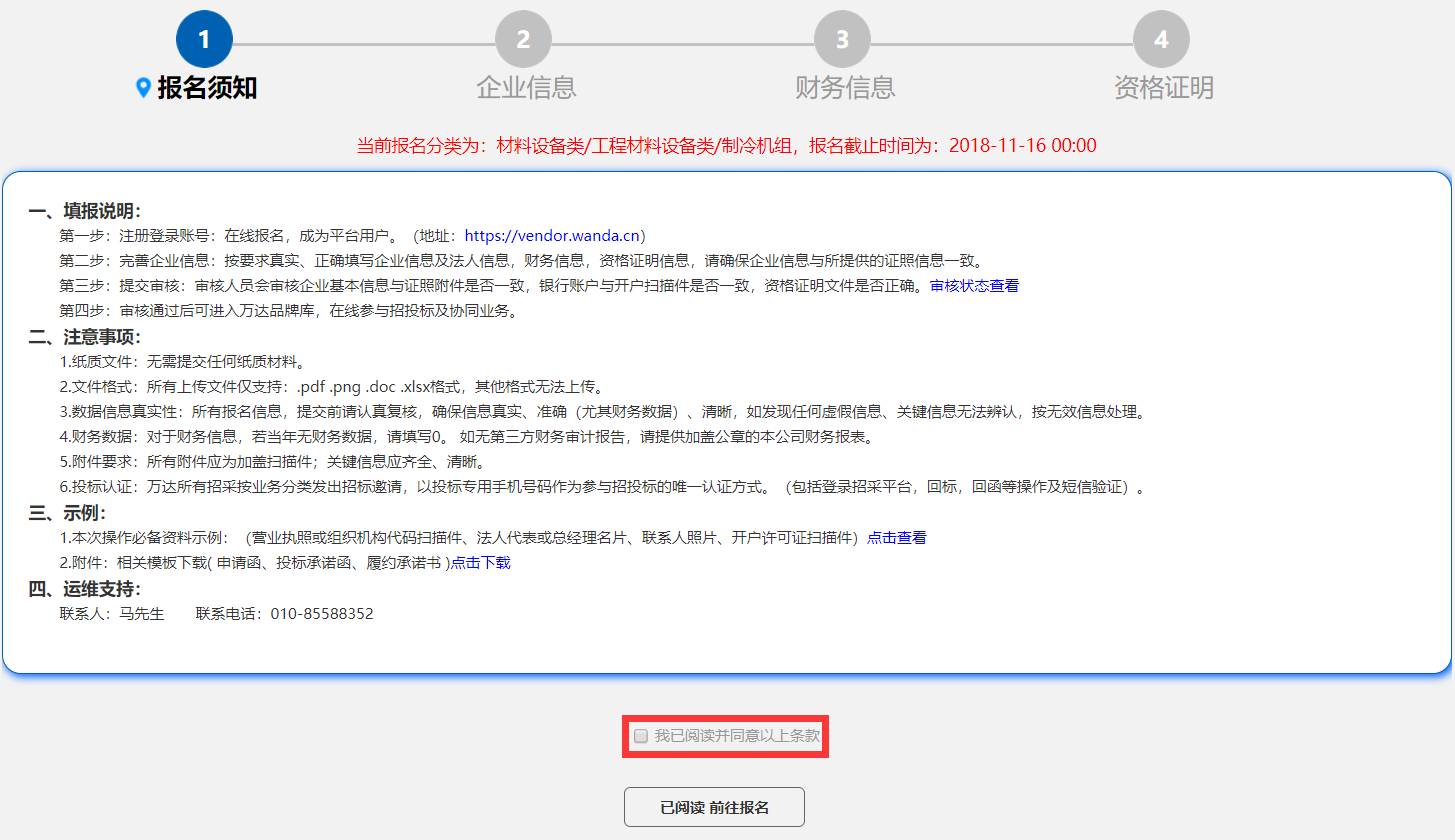Click the 二、注意事项 heading
This screenshot has width=1455, height=840.
(85, 337)
